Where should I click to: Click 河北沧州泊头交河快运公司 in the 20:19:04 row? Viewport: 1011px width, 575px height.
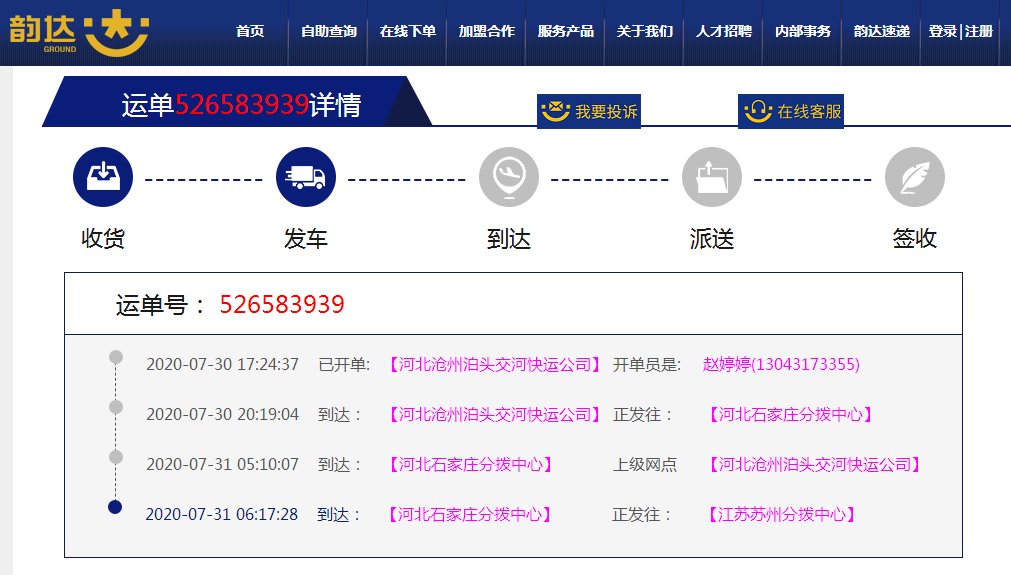(x=495, y=414)
